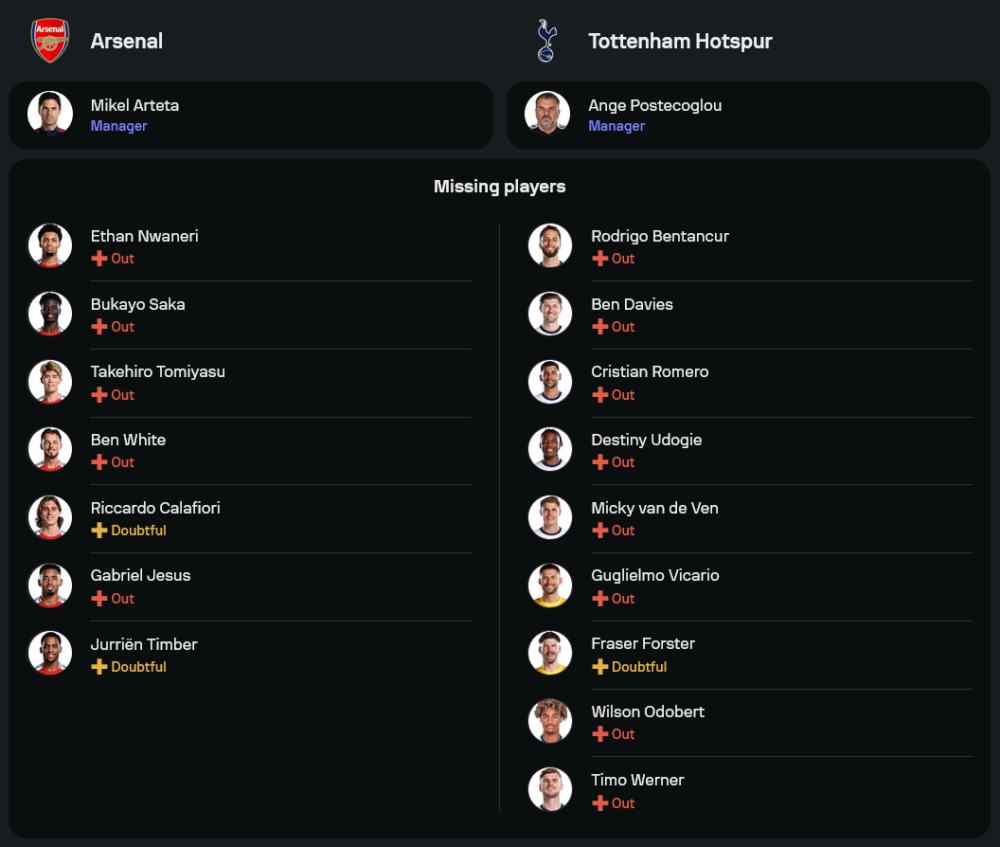Click the yellow doubtful icon under Riccardo Calafiori
The height and width of the screenshot is (847, 1000).
click(x=99, y=530)
